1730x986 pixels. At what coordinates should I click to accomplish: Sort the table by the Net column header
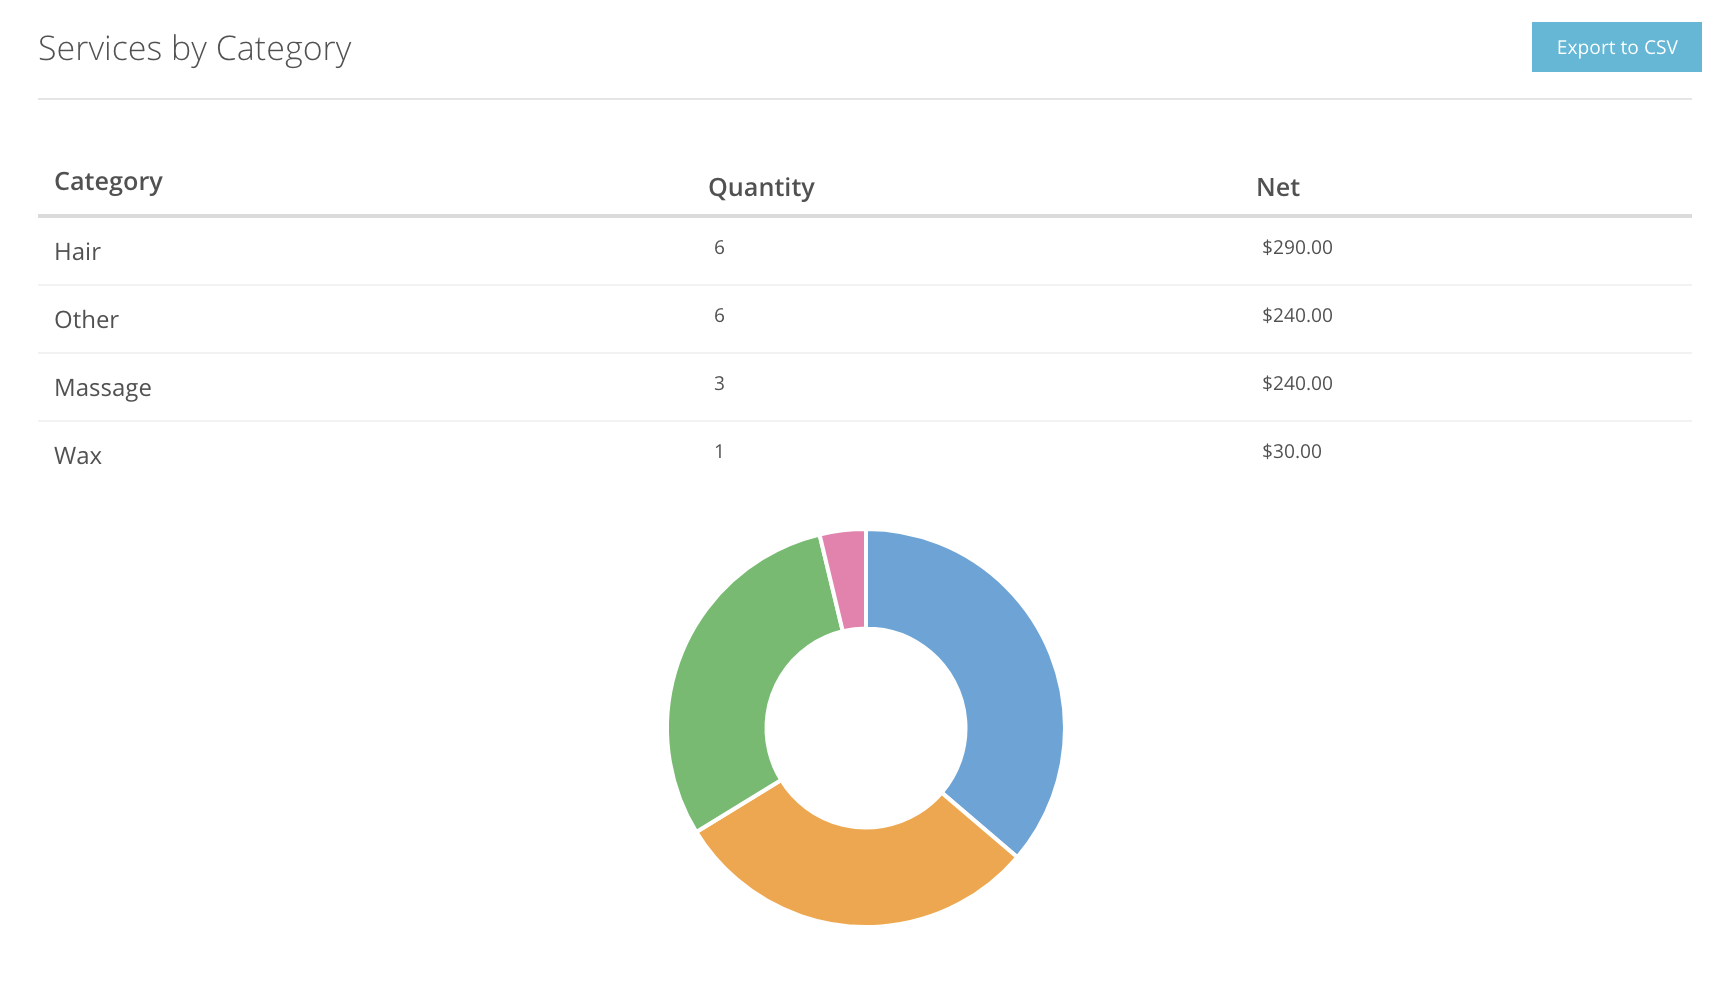click(1277, 187)
